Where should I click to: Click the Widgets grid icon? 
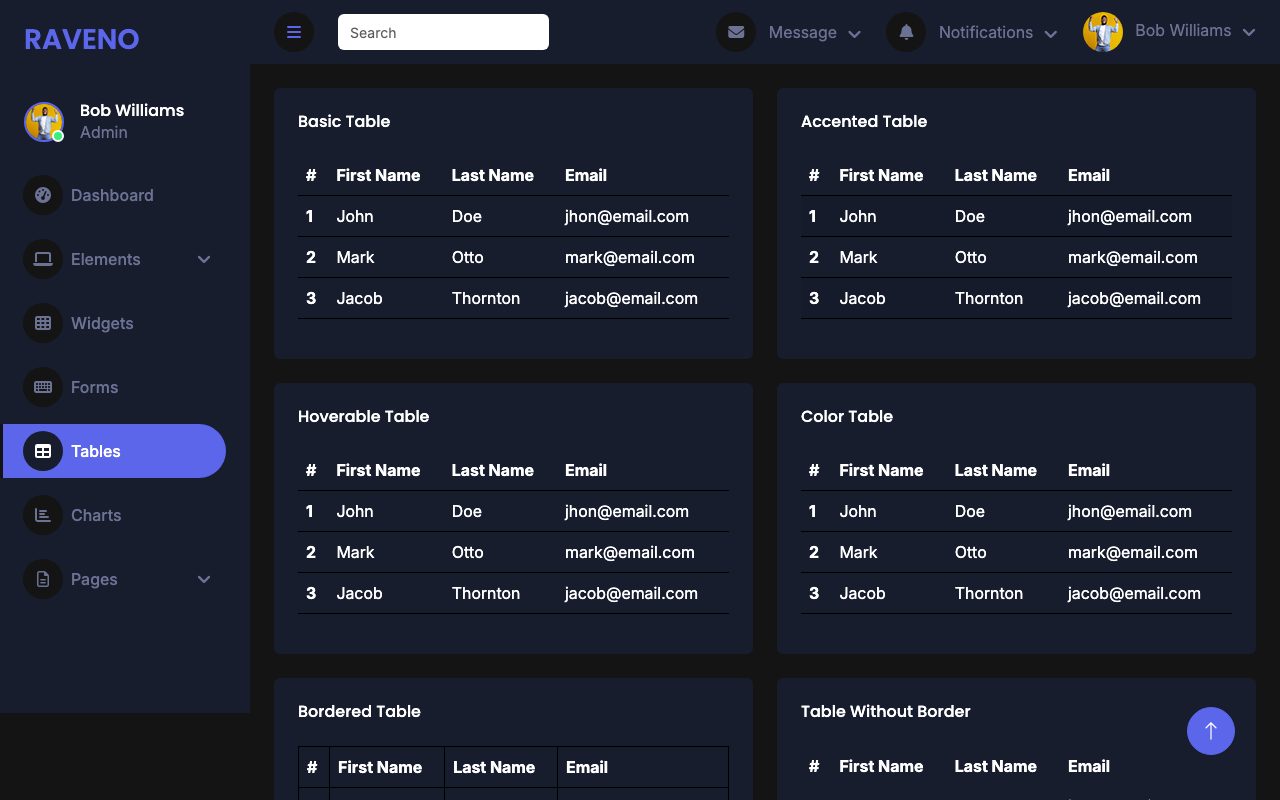[x=43, y=323]
